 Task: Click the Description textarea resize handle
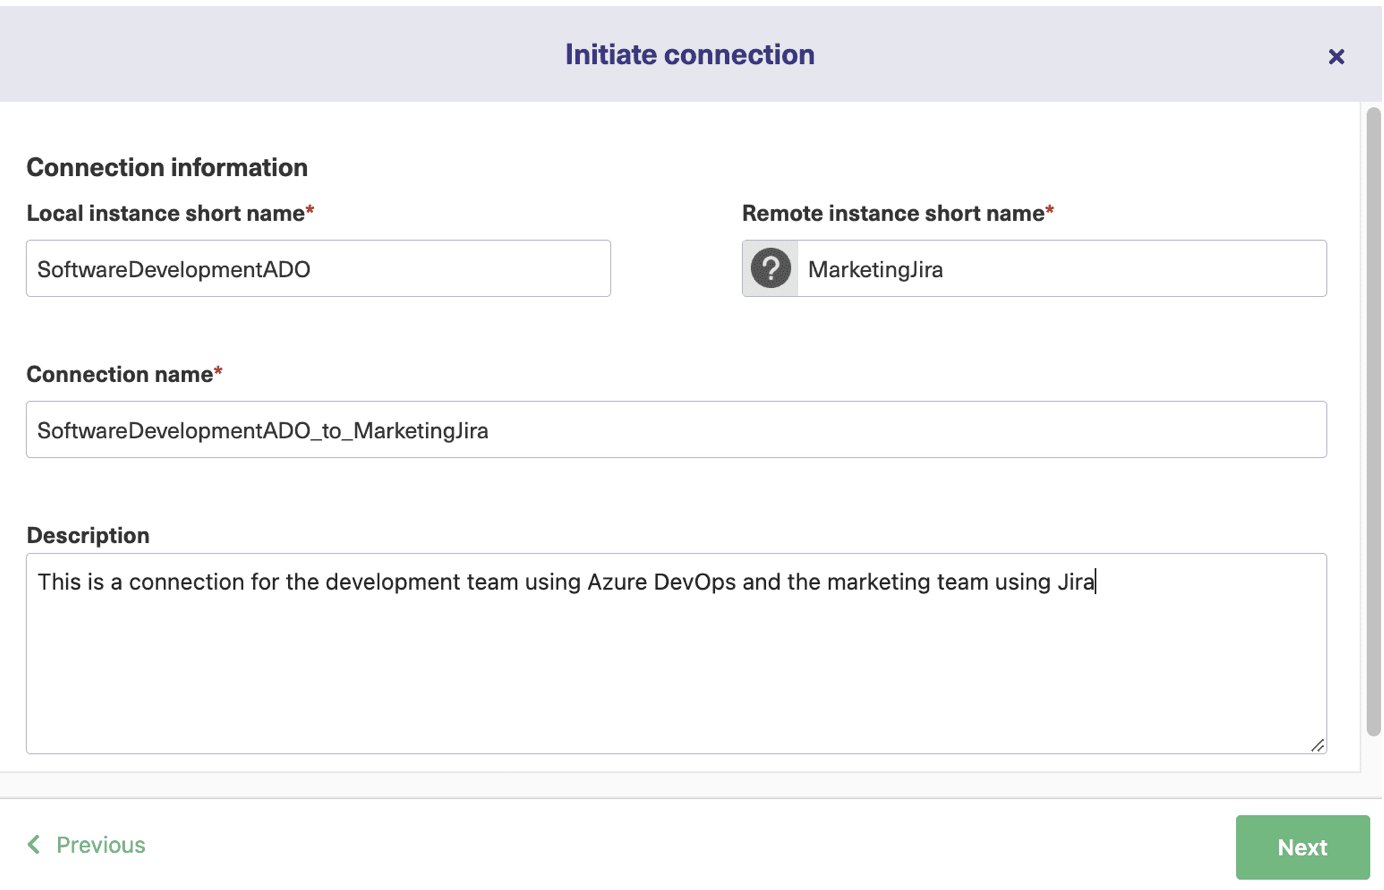point(1317,745)
